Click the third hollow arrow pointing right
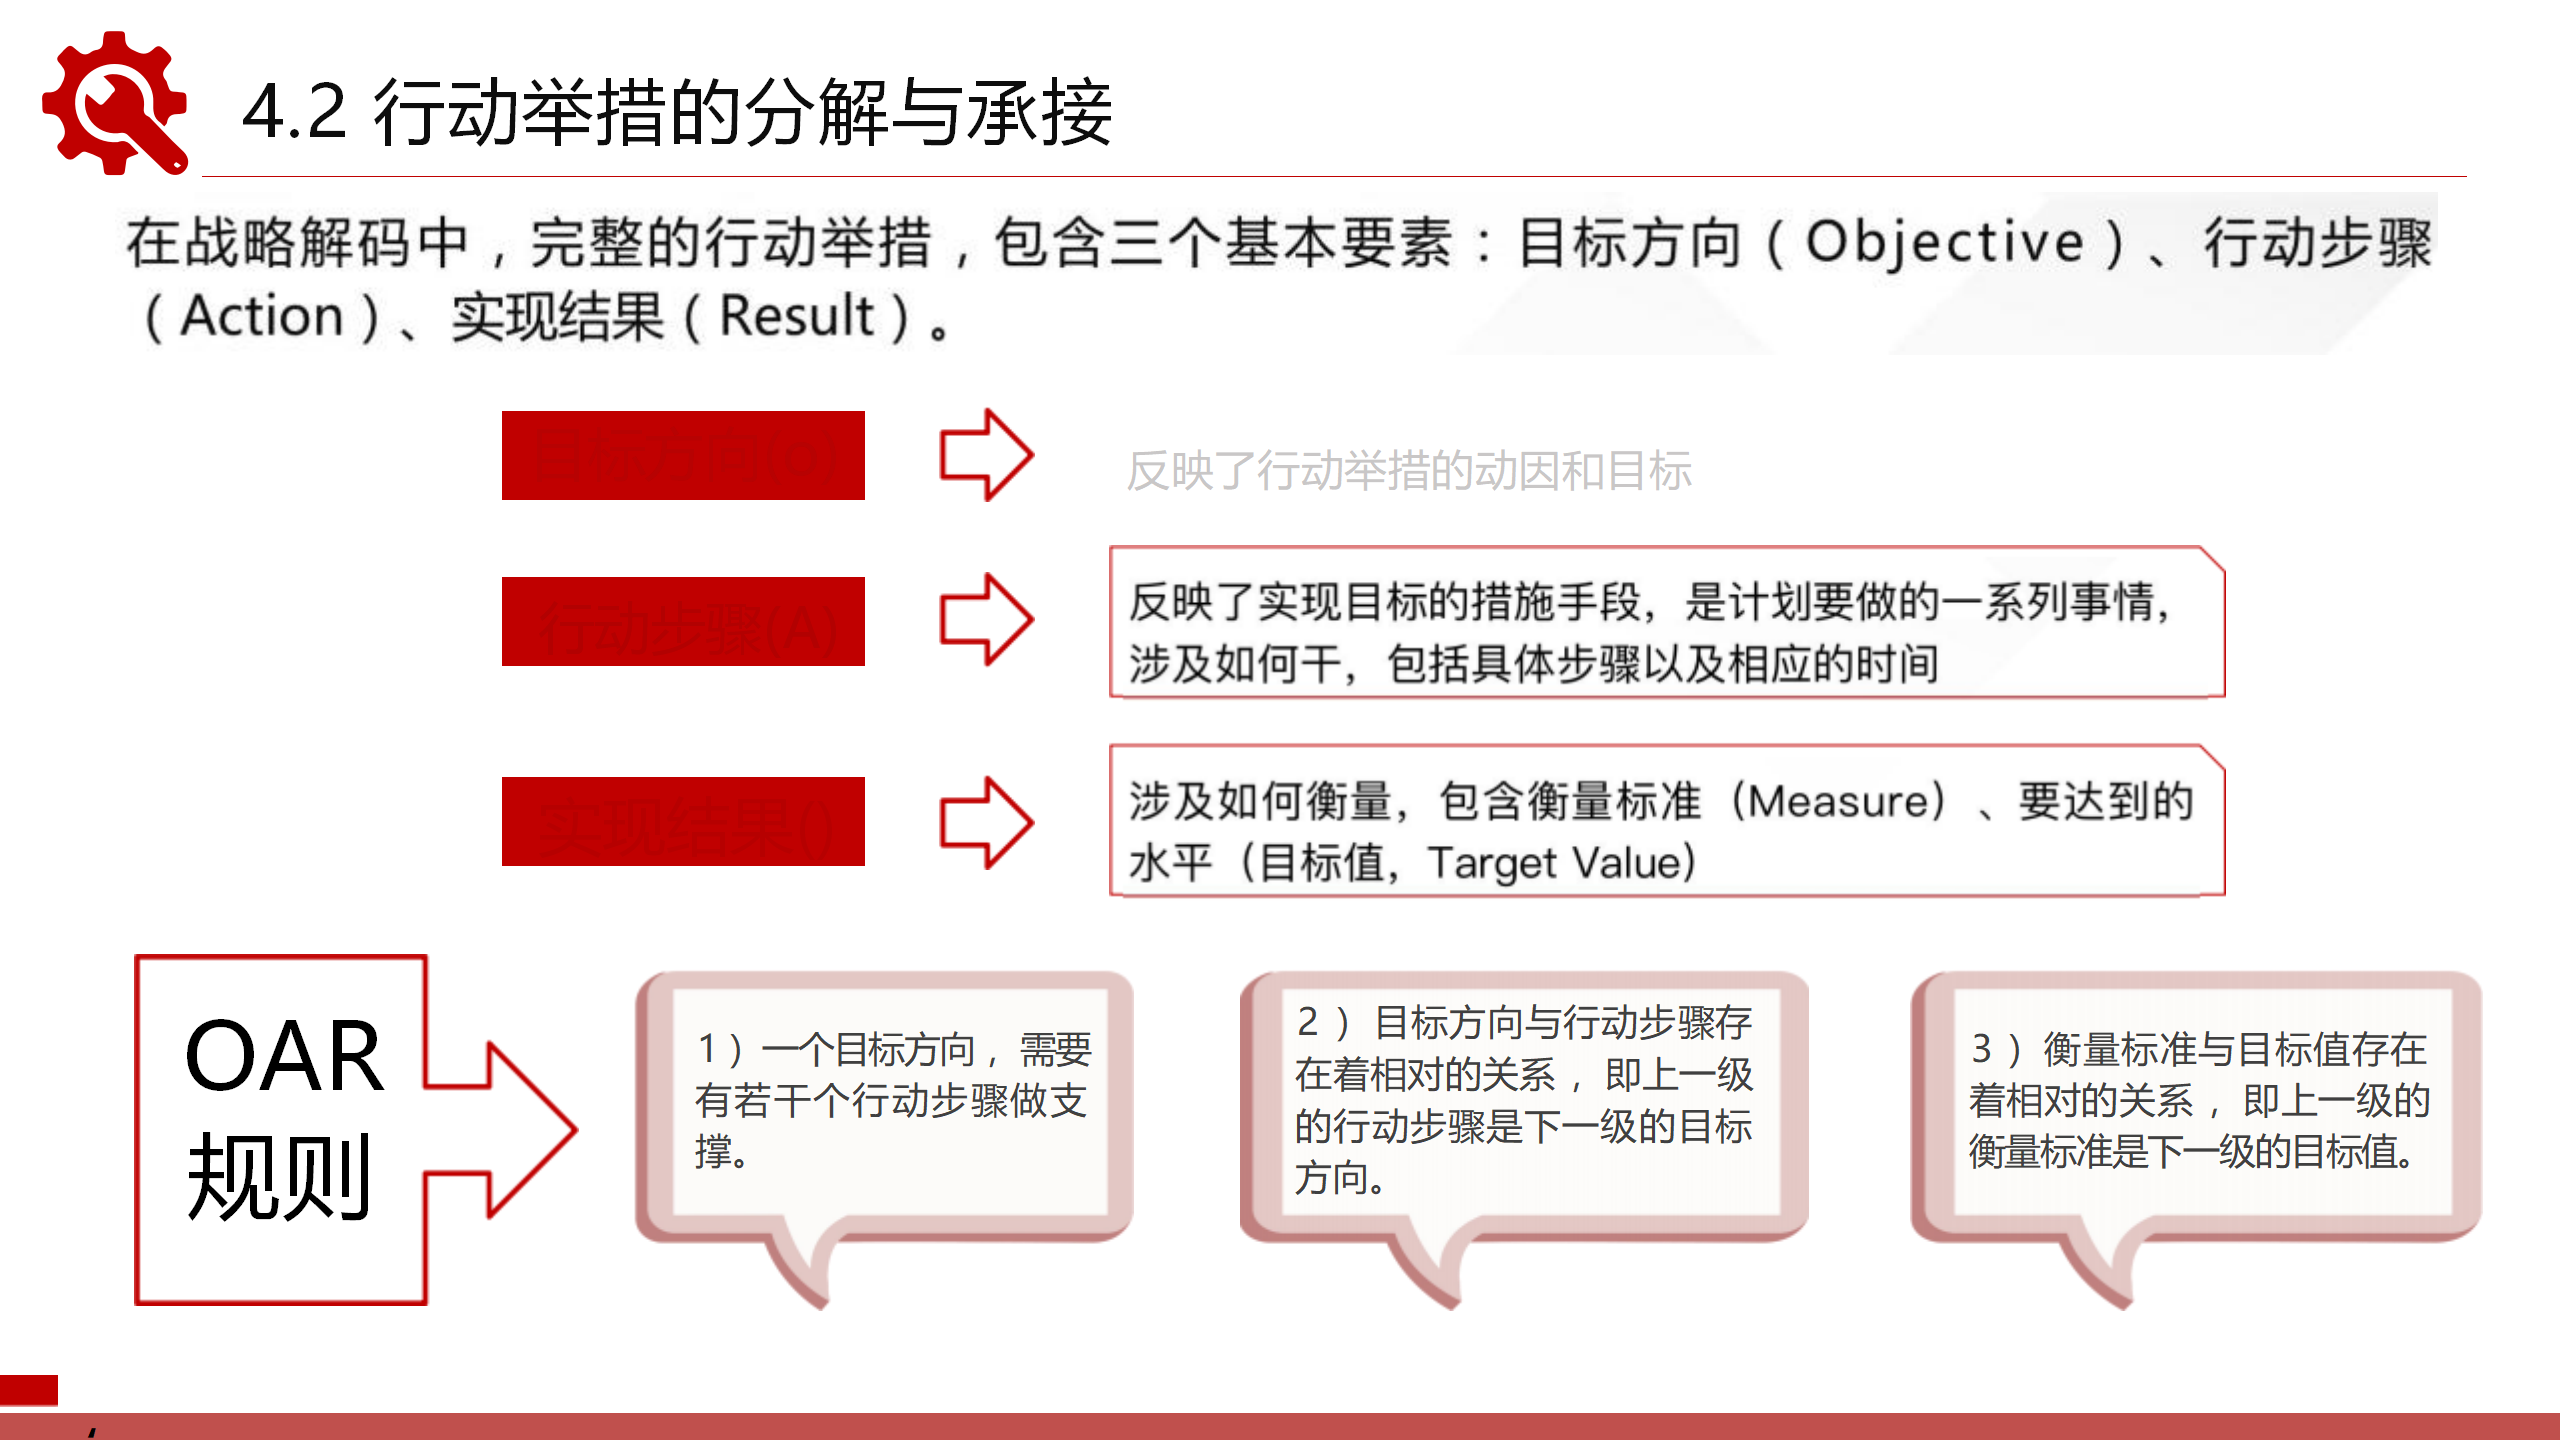This screenshot has width=2560, height=1440. [x=985, y=823]
